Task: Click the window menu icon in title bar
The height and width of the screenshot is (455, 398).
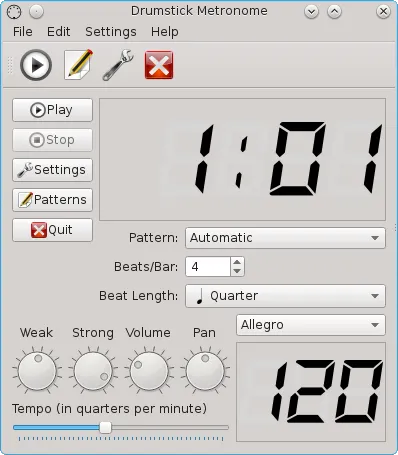Action: pyautogui.click(x=14, y=12)
